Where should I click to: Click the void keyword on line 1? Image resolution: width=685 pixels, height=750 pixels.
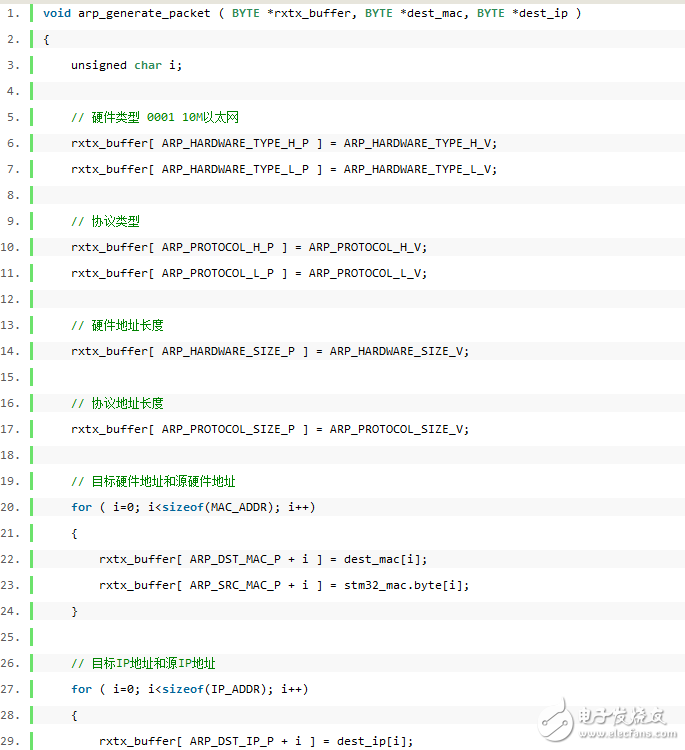tap(57, 13)
